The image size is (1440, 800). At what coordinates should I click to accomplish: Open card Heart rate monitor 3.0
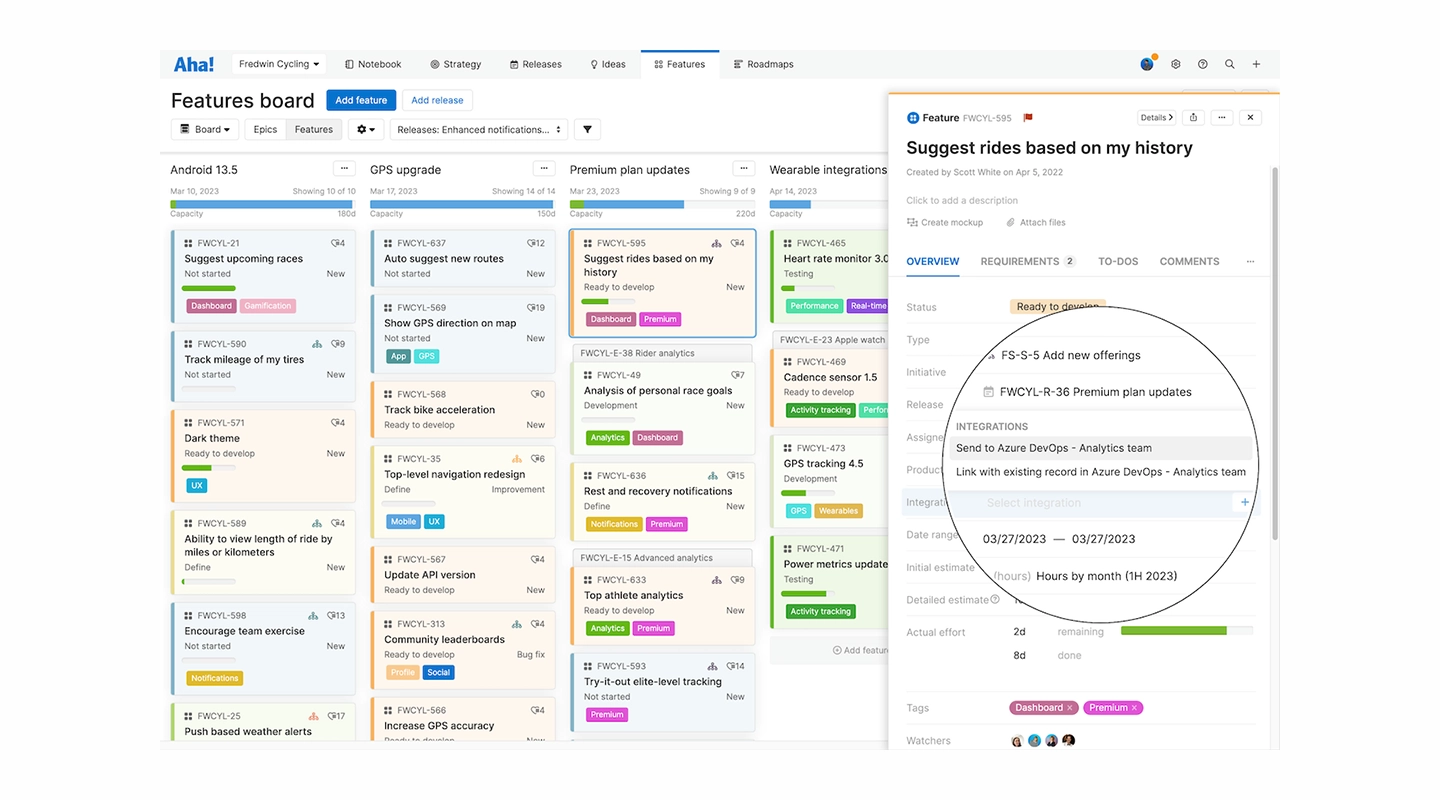[830, 276]
